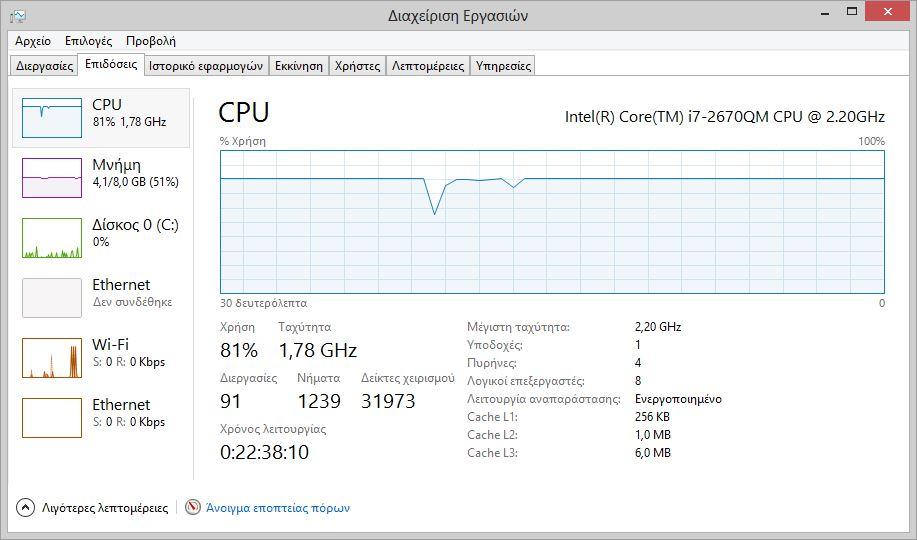Open the Προβολή menu
The image size is (917, 540).
tap(150, 41)
